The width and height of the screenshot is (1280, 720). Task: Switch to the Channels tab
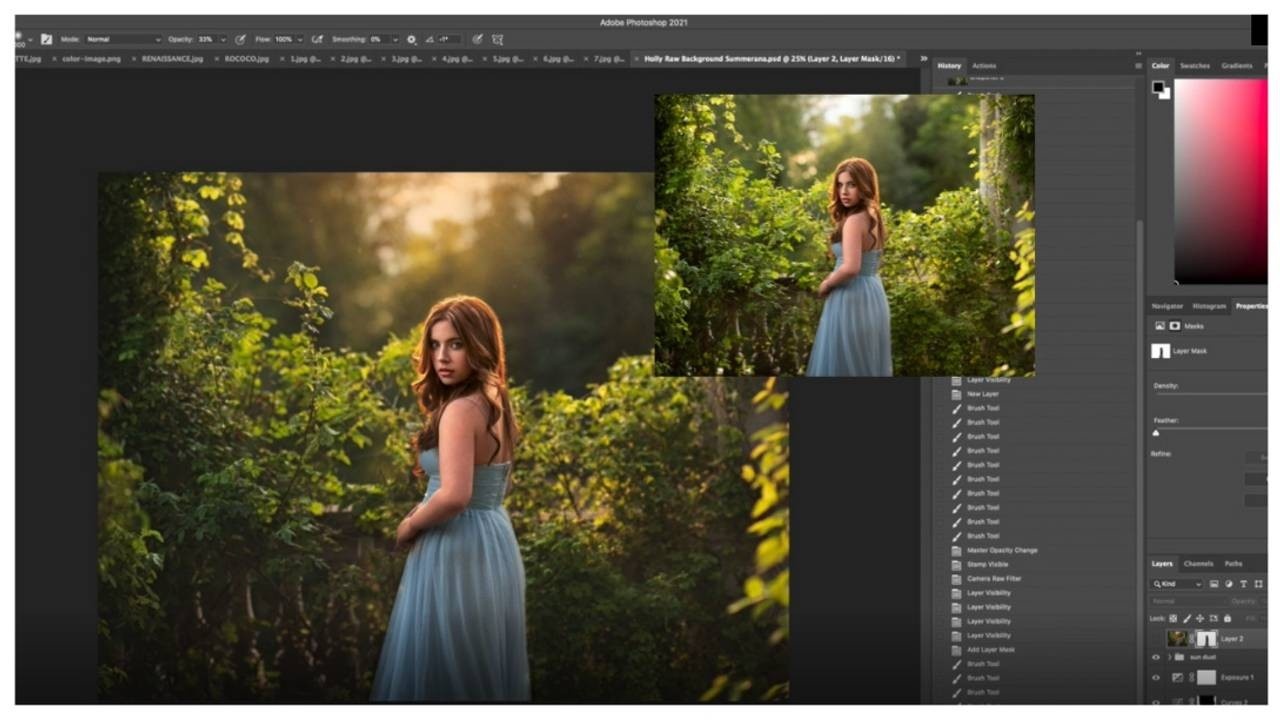point(1197,564)
